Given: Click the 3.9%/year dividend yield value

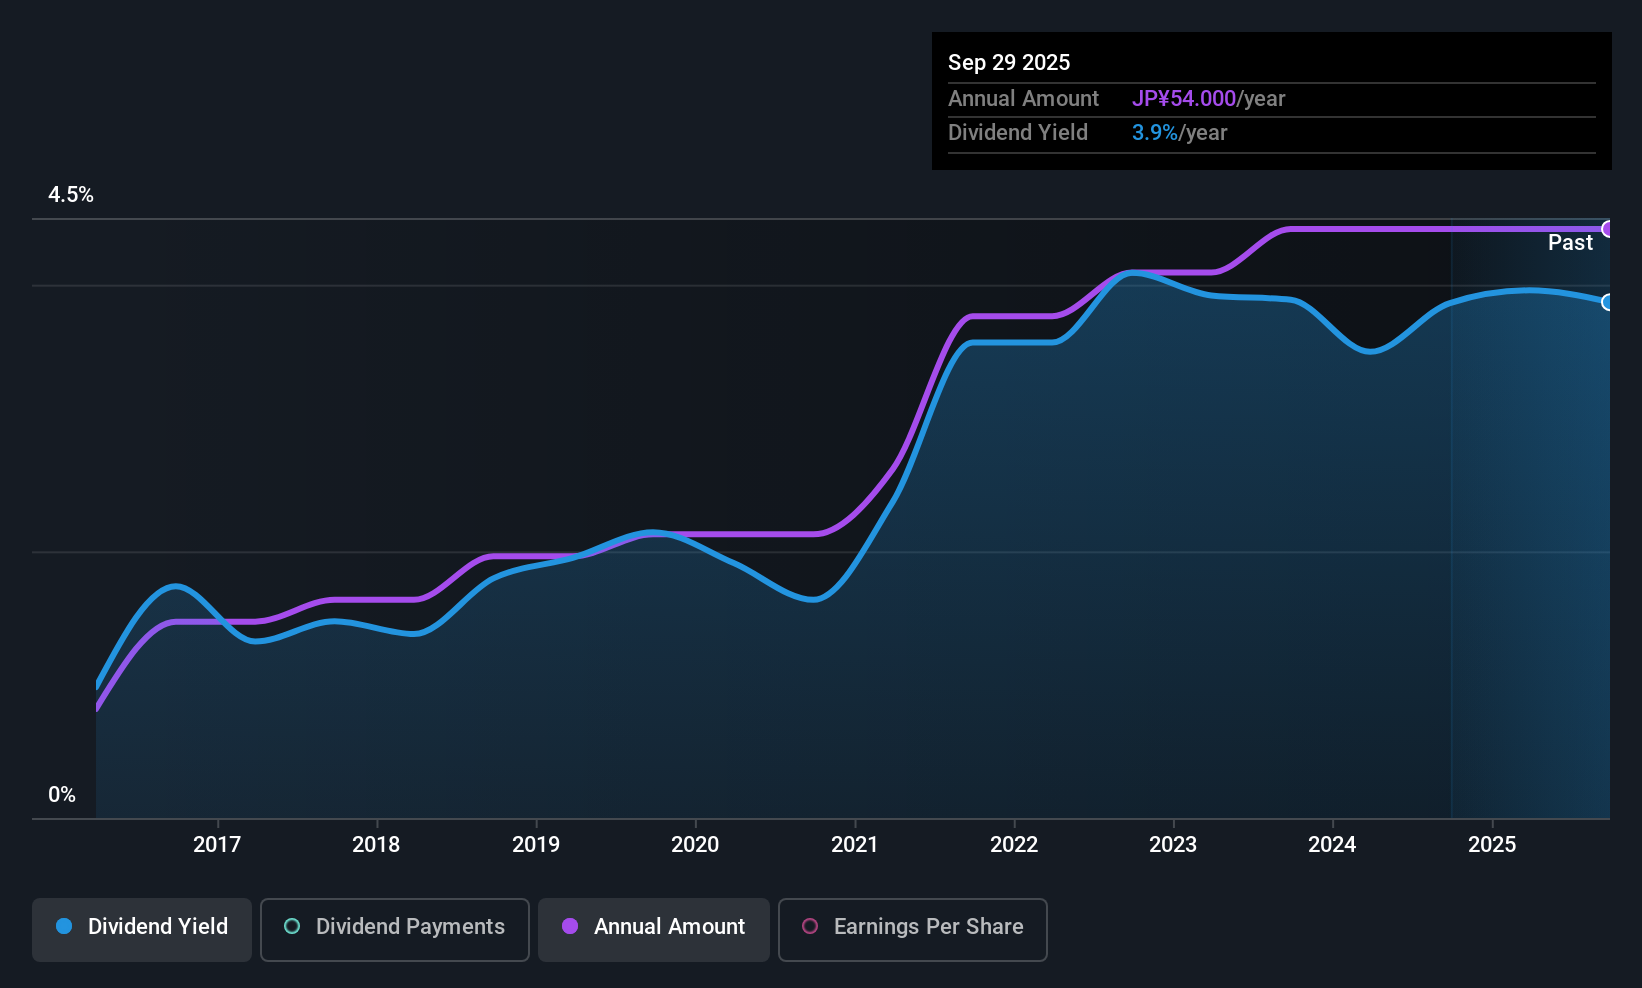Looking at the screenshot, I should 1179,133.
